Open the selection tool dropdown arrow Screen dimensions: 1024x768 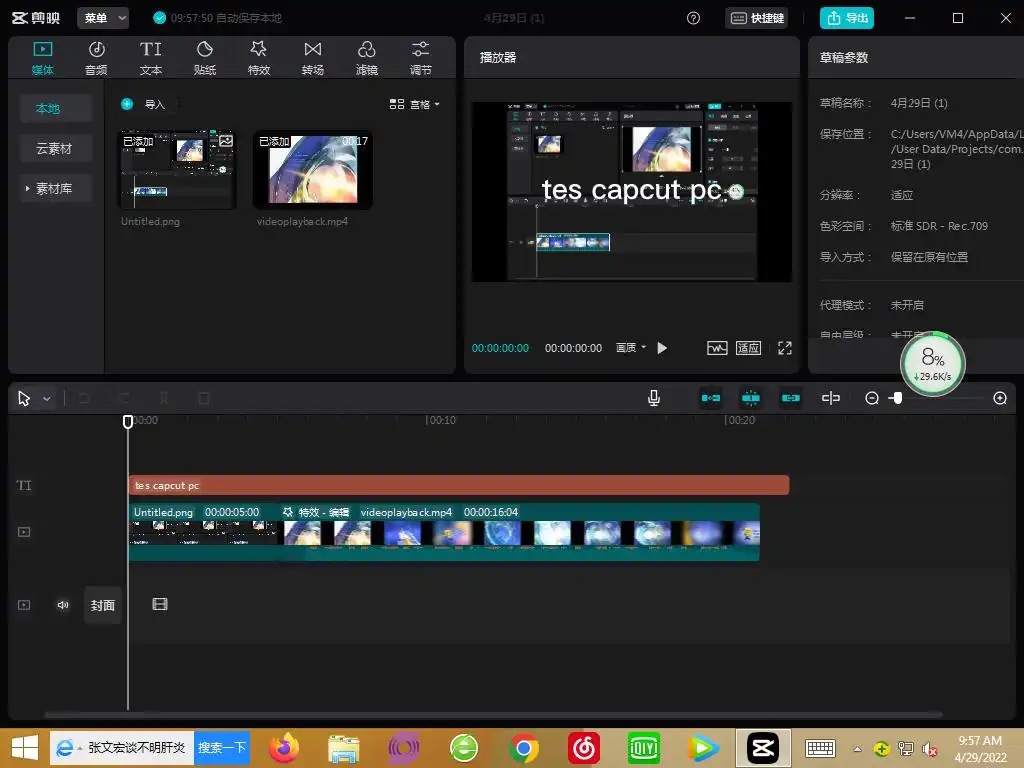[46, 398]
